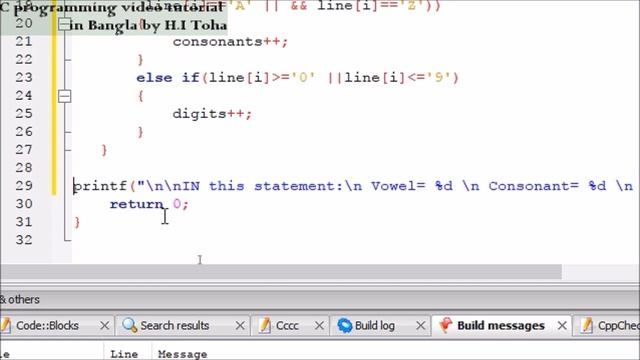640x360 pixels.
Task: Click line number 29 in the margin
Action: click(x=24, y=186)
